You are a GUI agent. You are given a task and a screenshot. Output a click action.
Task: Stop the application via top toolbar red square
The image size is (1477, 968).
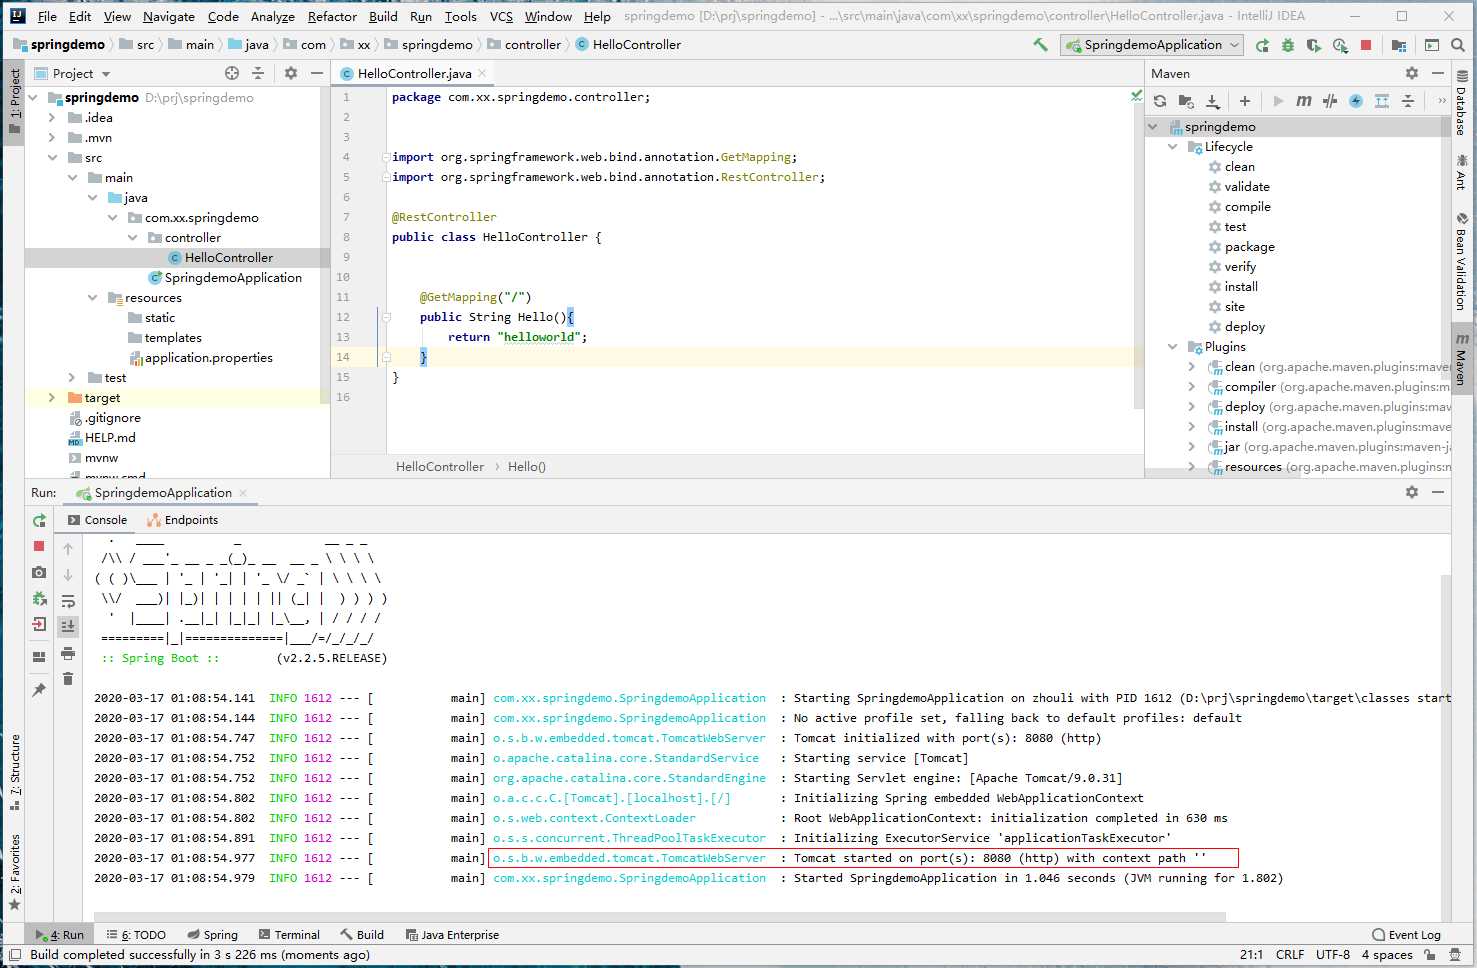pyautogui.click(x=1366, y=45)
